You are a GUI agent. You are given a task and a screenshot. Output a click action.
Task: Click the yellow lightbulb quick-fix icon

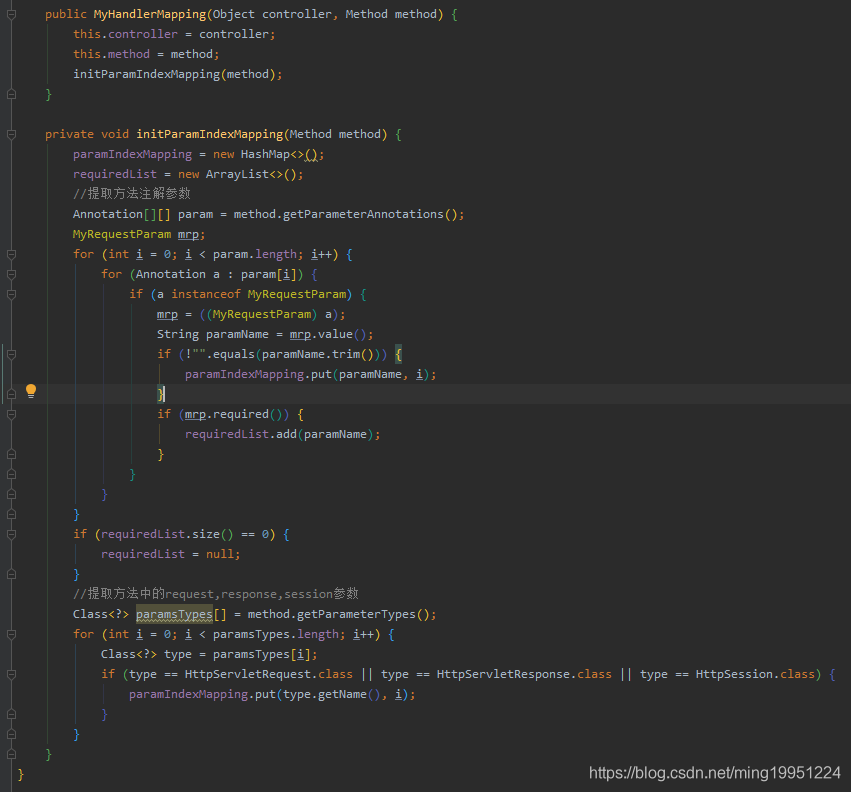(31, 391)
